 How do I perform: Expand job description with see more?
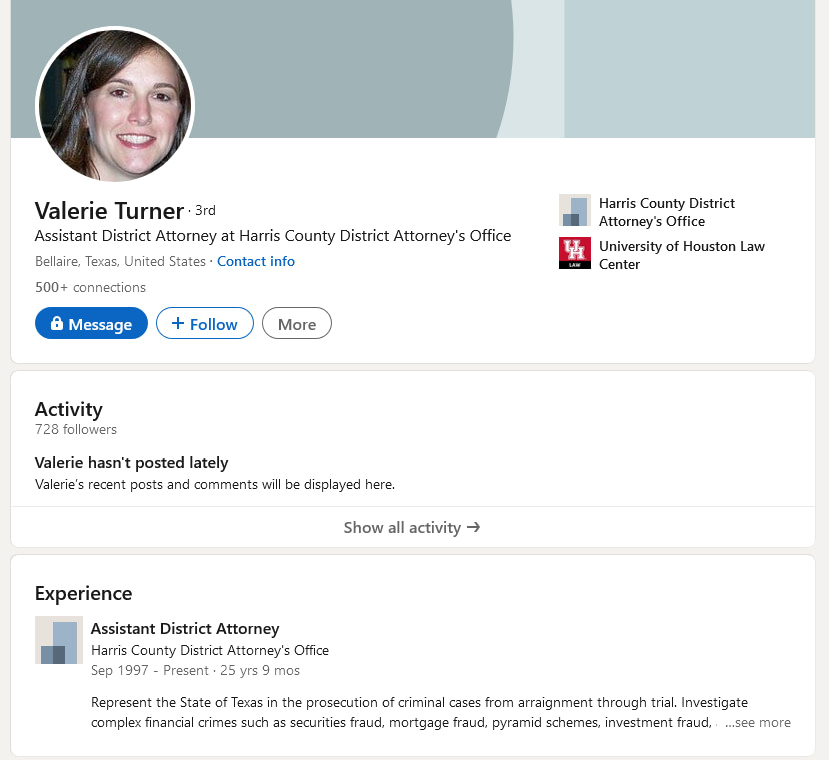click(758, 722)
